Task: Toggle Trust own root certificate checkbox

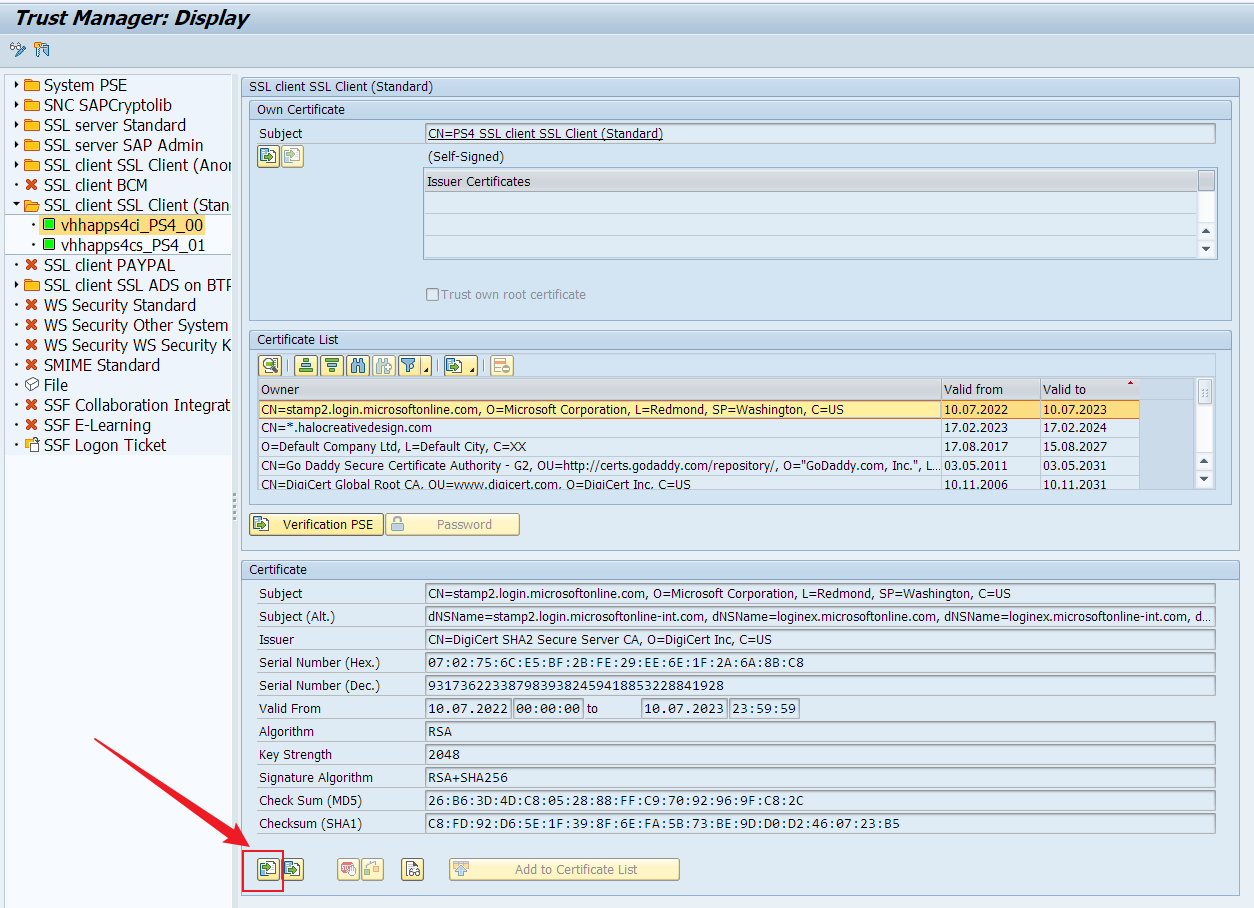Action: coord(433,295)
